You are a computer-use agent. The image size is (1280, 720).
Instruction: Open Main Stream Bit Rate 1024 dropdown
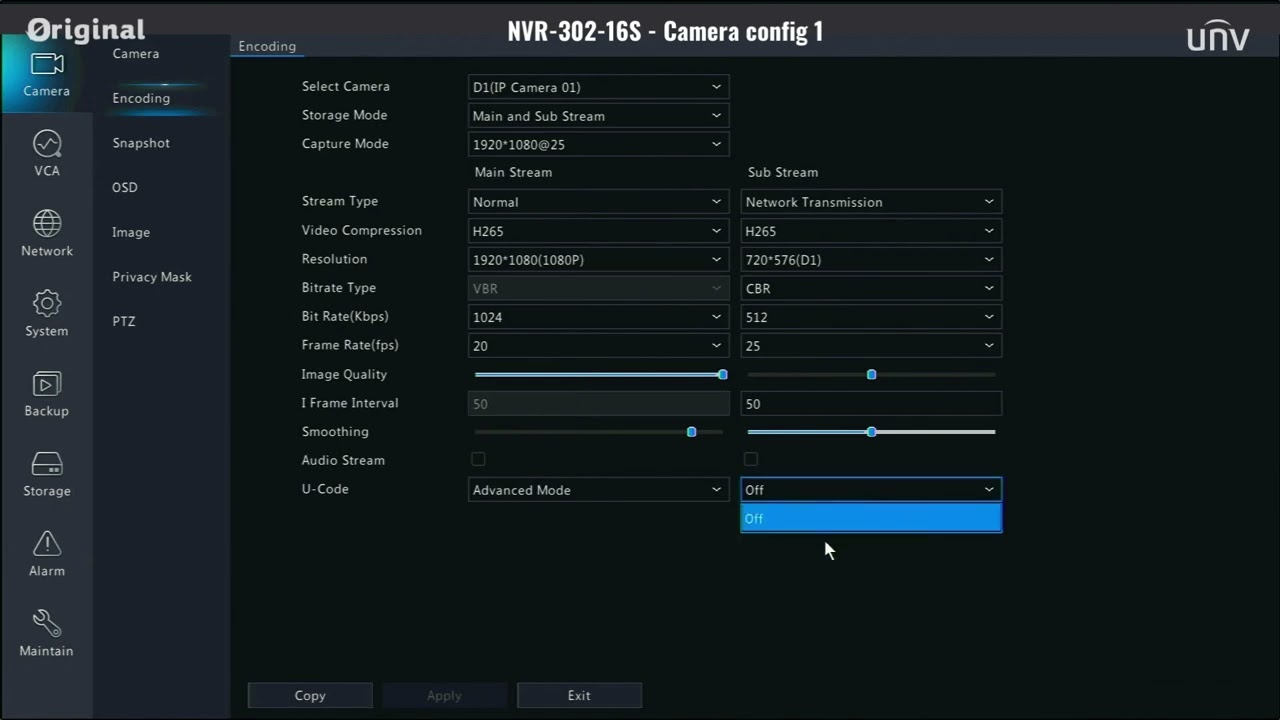coord(598,317)
